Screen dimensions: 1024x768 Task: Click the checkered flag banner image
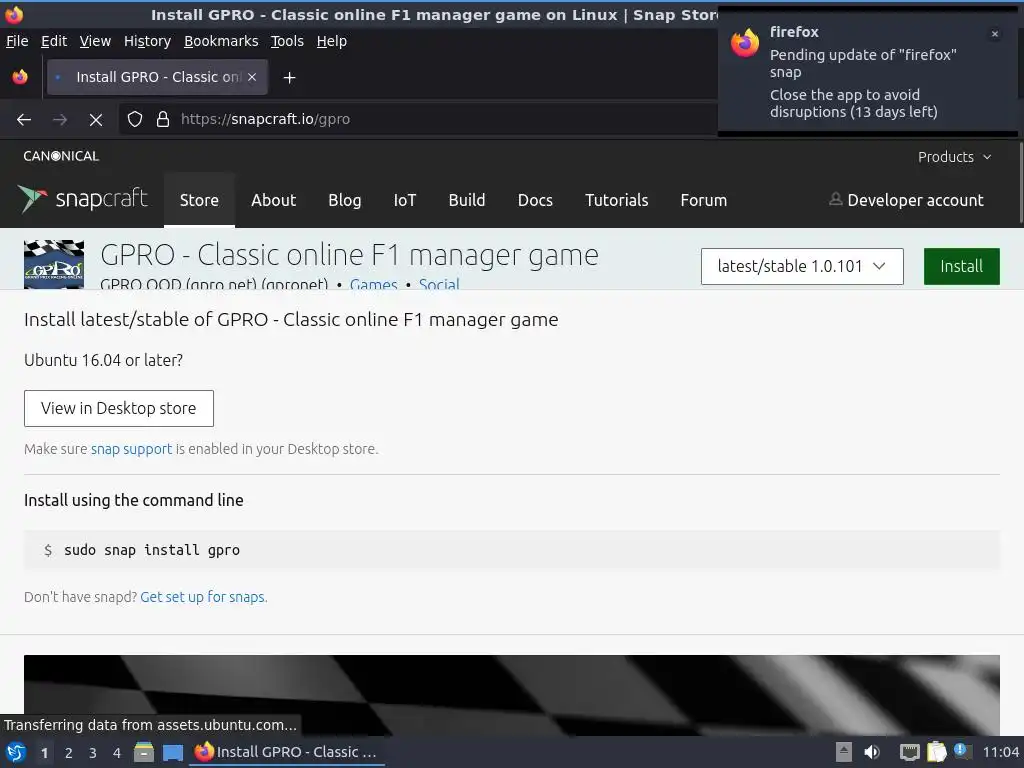[511, 694]
